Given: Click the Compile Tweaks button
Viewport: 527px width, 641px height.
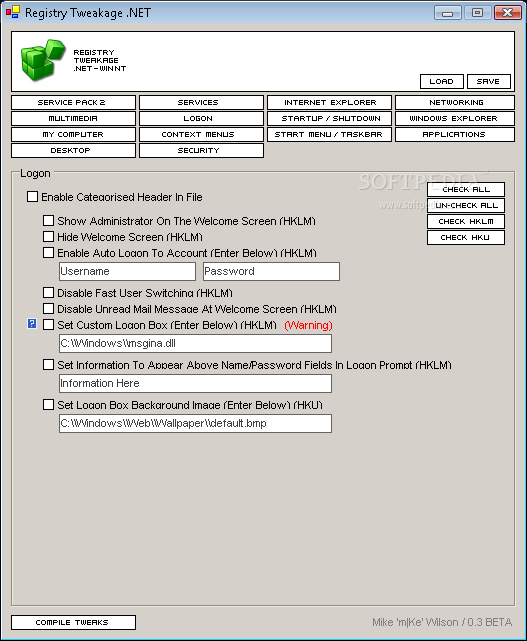Looking at the screenshot, I should coord(73,622).
